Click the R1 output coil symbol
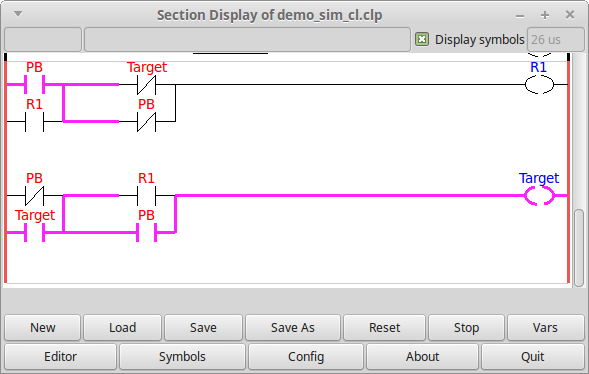Image resolution: width=589 pixels, height=374 pixels. 539,84
